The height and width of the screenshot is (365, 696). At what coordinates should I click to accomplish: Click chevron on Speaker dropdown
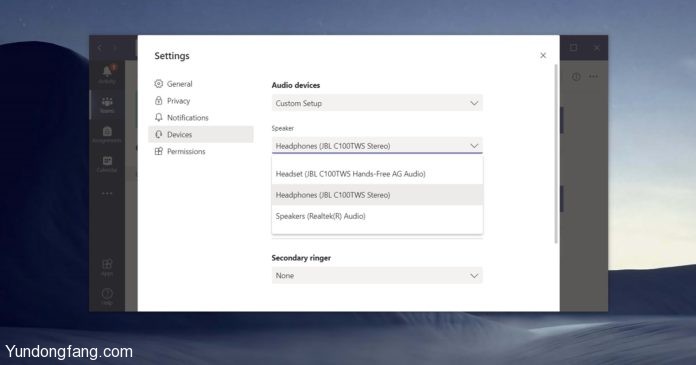point(474,146)
